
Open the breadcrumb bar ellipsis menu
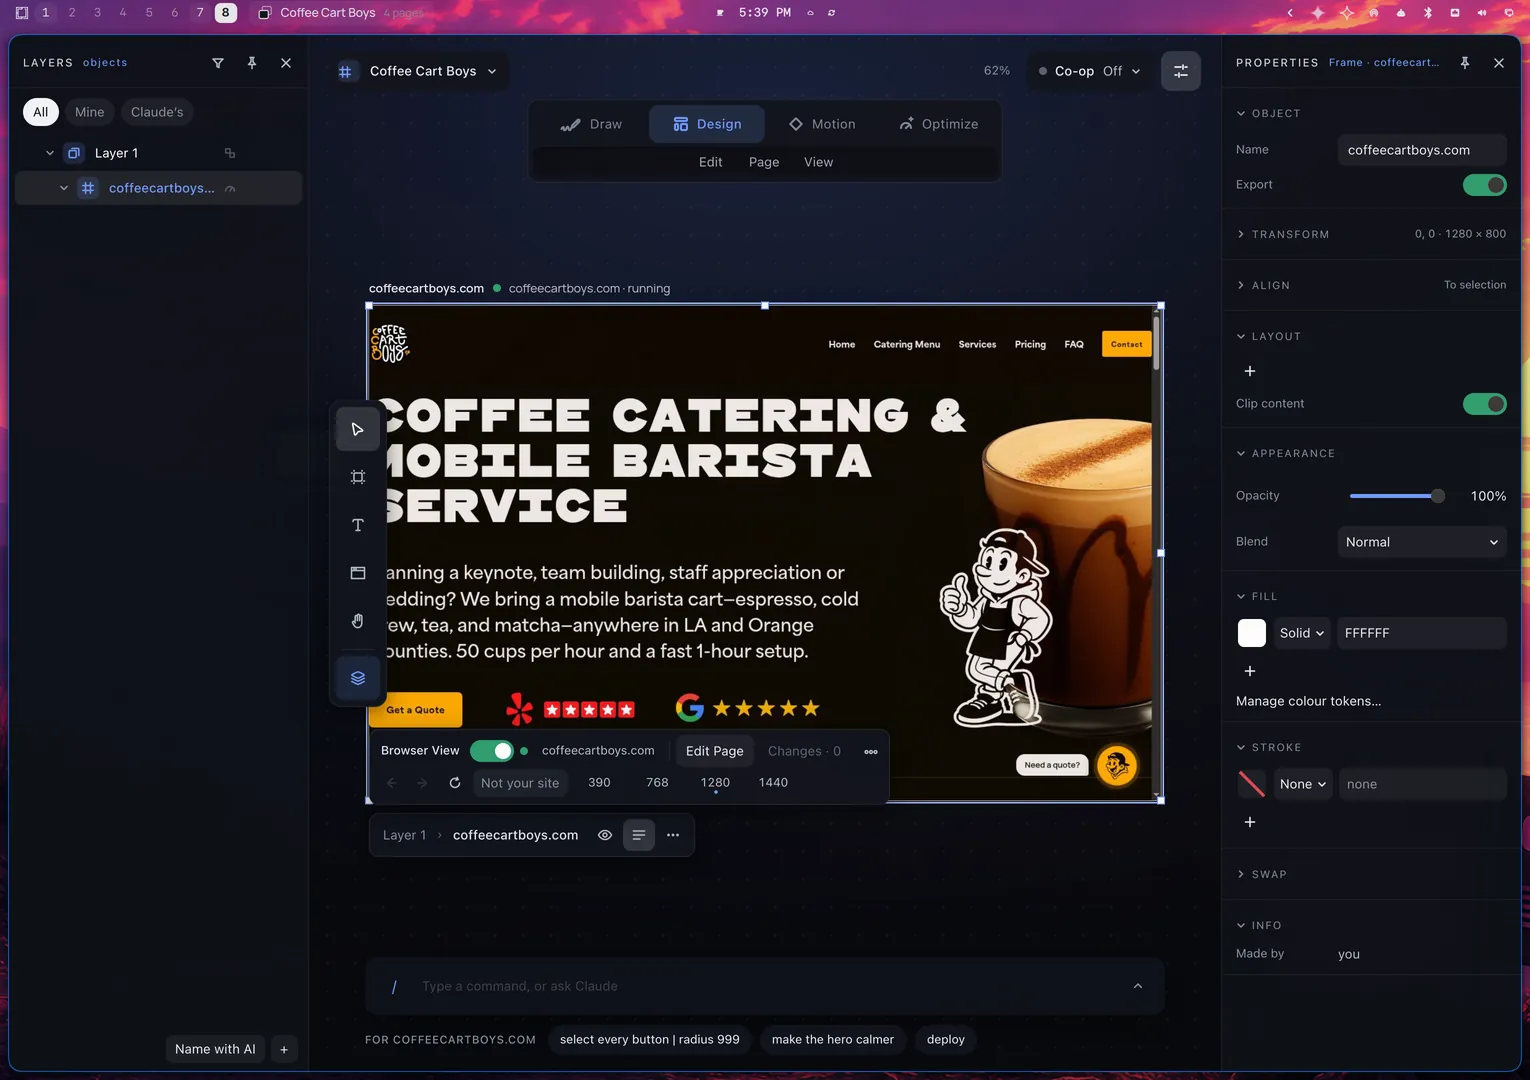pos(673,835)
